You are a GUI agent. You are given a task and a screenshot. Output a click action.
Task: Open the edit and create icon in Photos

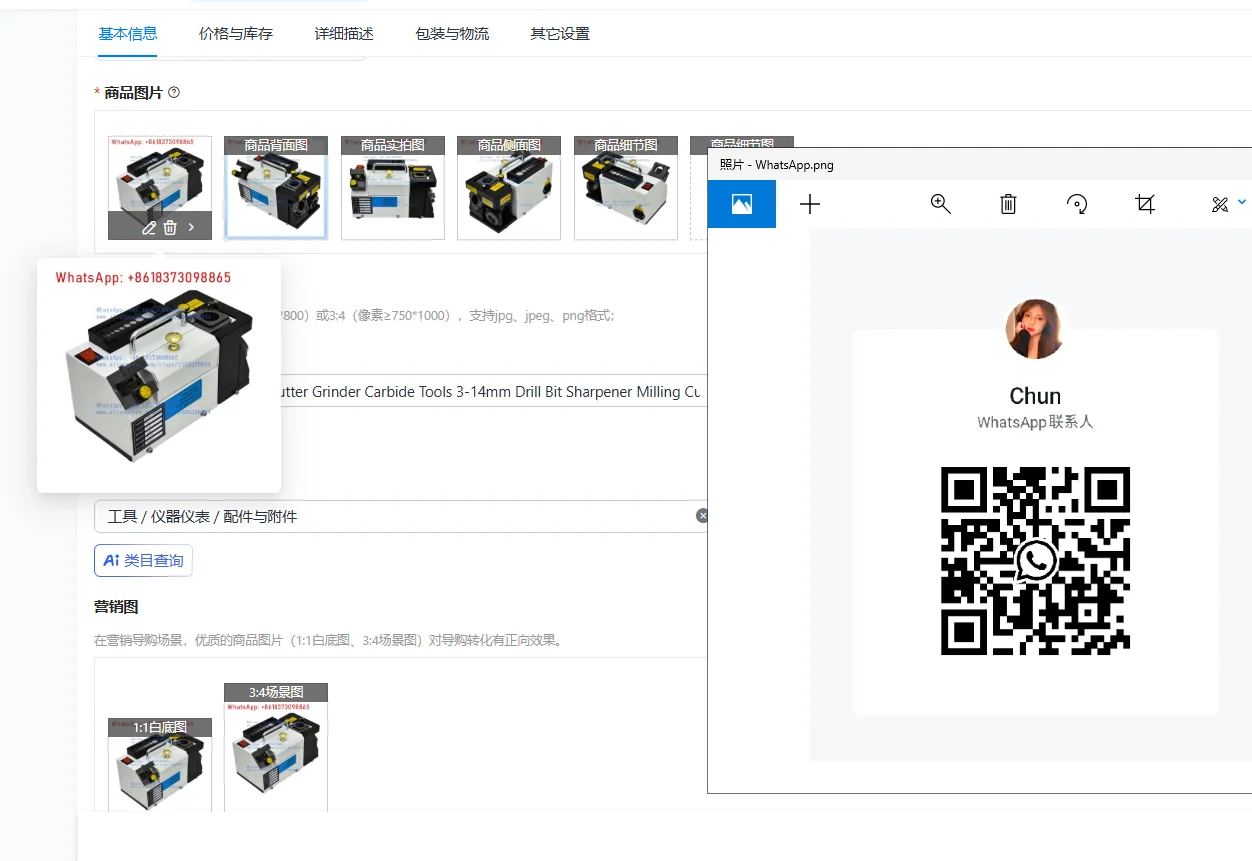click(x=1219, y=204)
